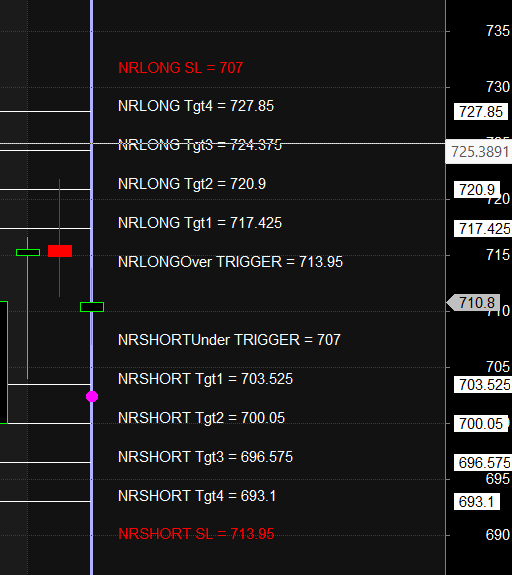Click the magenta dot marker on the chart
The image size is (512, 575).
tap(92, 396)
